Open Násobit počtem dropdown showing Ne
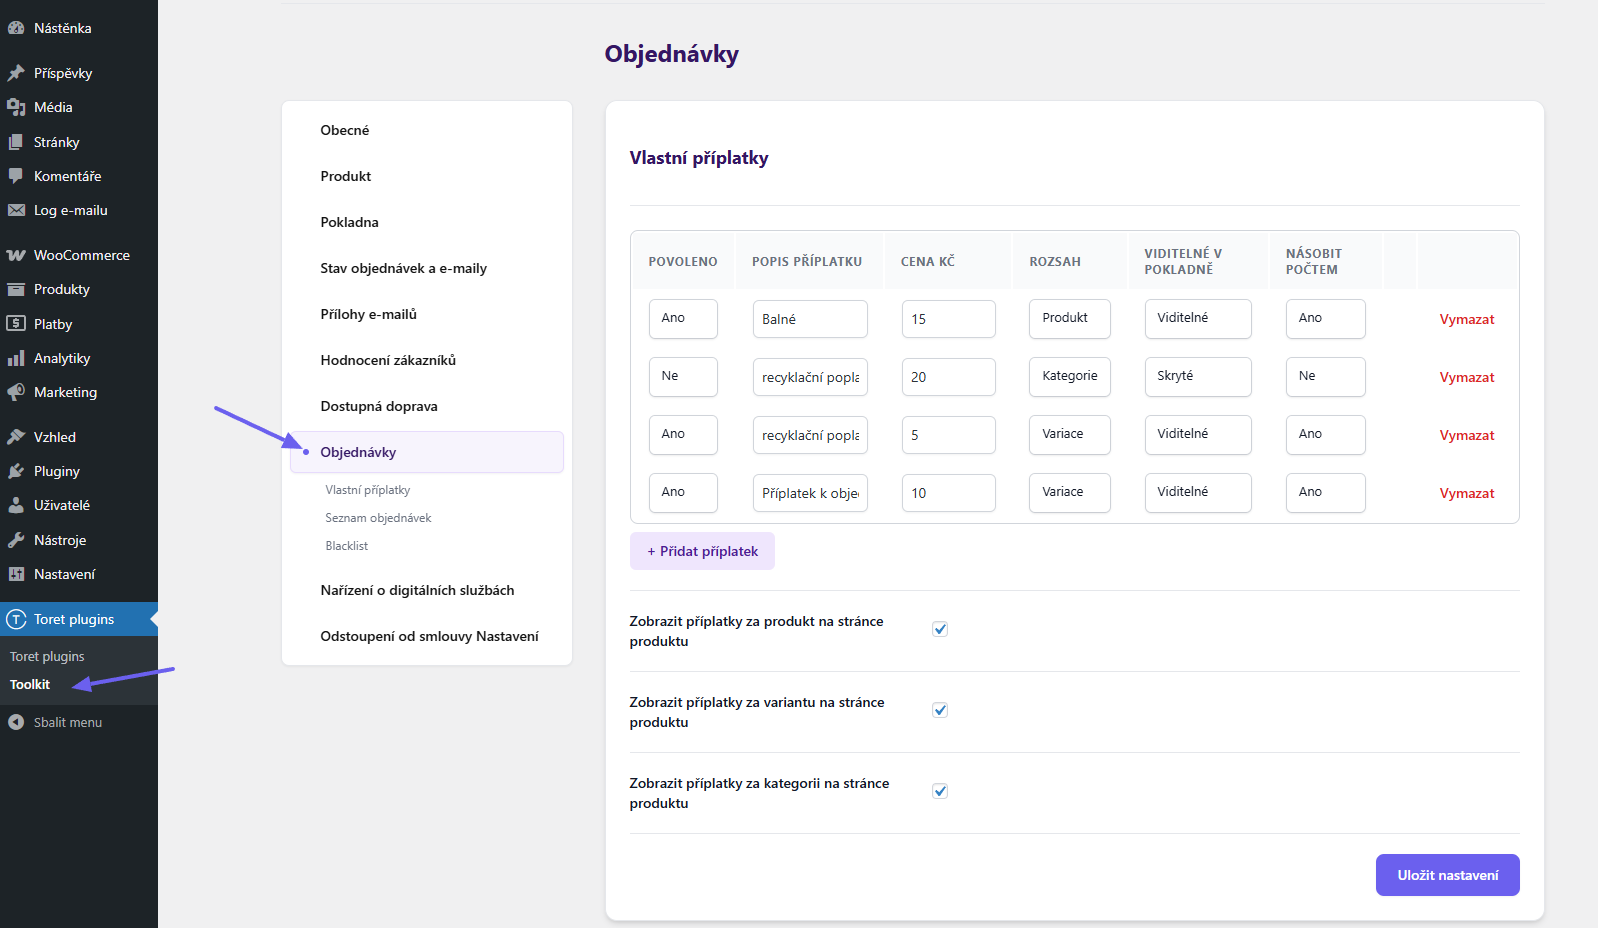 pyautogui.click(x=1326, y=377)
